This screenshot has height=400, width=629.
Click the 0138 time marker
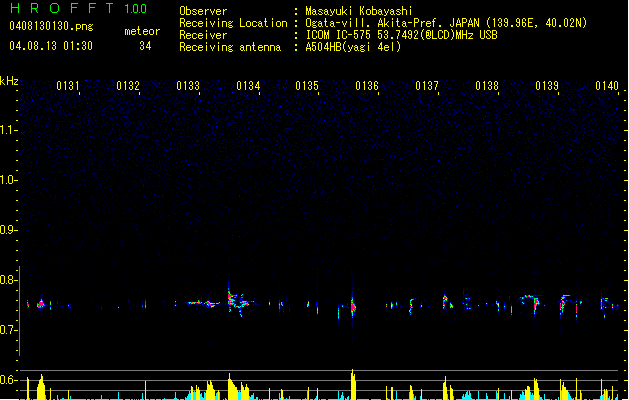tap(487, 86)
